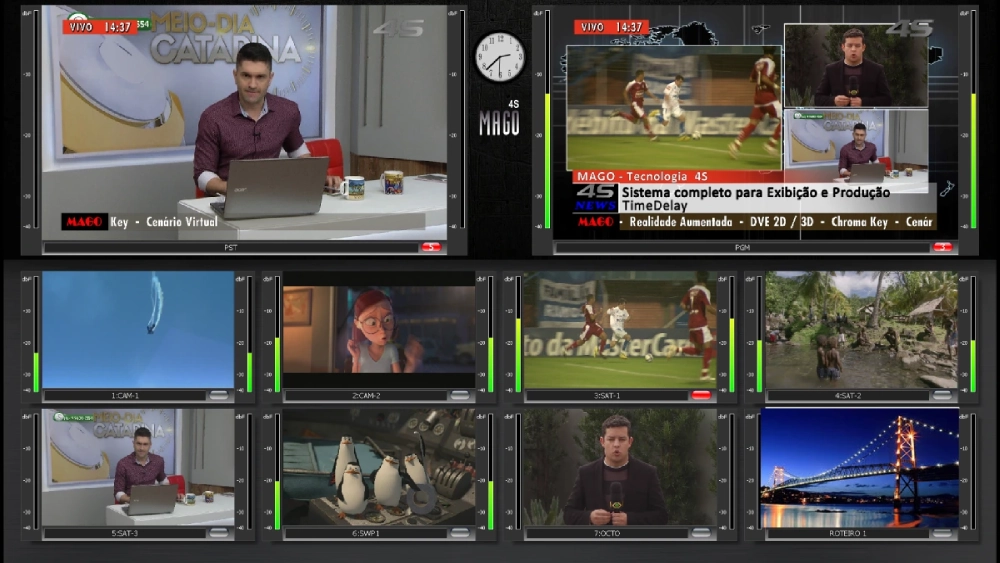Click the VIVO 14:37 badge in PGM monitor
Image resolution: width=1000 pixels, height=563 pixels.
click(x=610, y=27)
